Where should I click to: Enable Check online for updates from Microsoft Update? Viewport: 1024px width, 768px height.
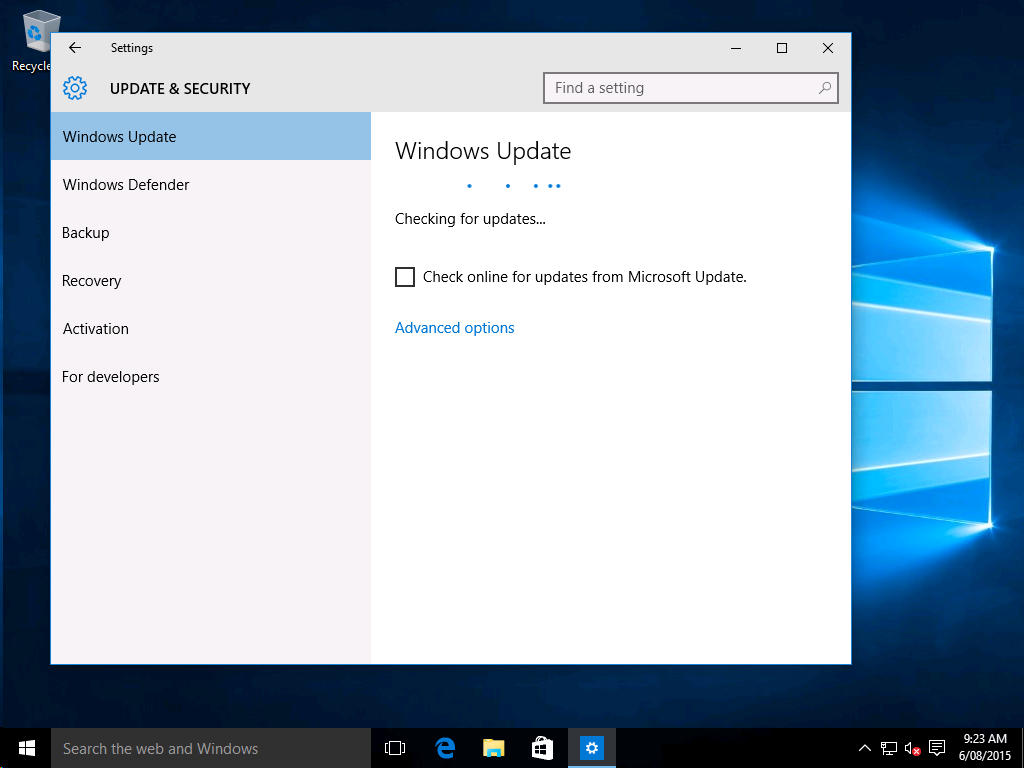405,277
